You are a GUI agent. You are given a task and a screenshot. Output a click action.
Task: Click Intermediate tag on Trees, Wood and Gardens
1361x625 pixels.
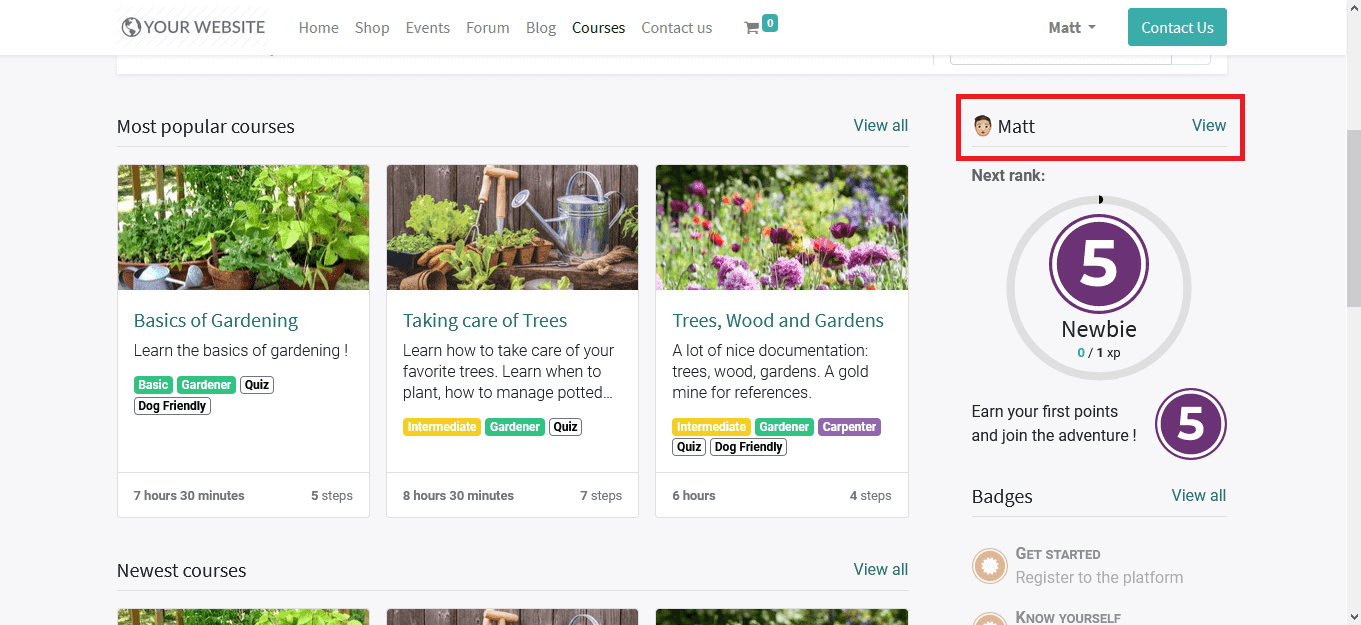[712, 427]
